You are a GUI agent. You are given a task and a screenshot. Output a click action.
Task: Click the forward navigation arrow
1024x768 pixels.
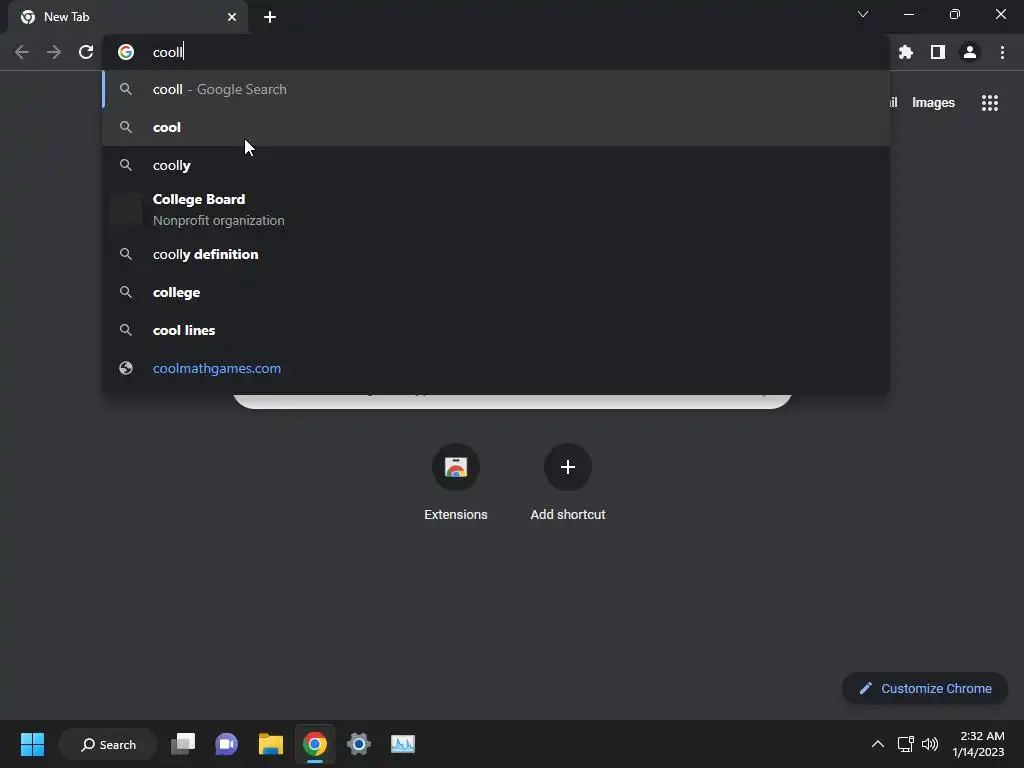tap(54, 52)
